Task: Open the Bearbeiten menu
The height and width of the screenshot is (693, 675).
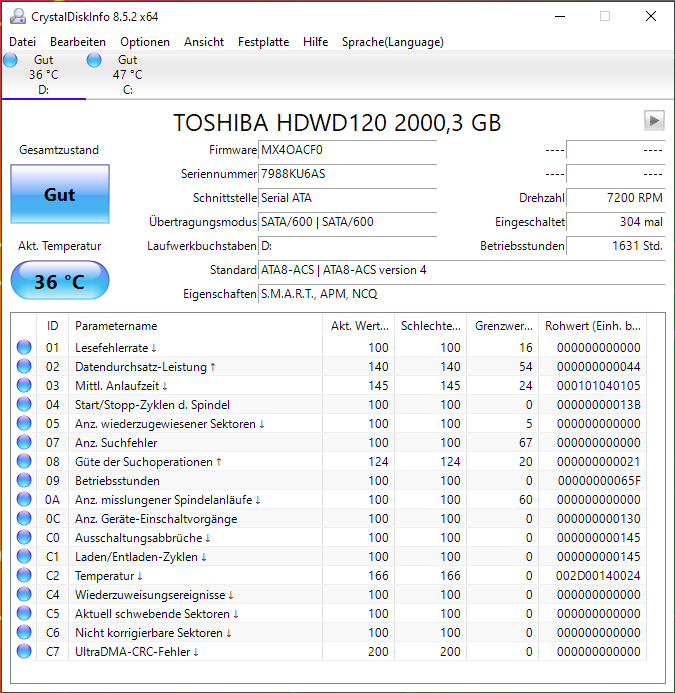Action: pos(78,42)
